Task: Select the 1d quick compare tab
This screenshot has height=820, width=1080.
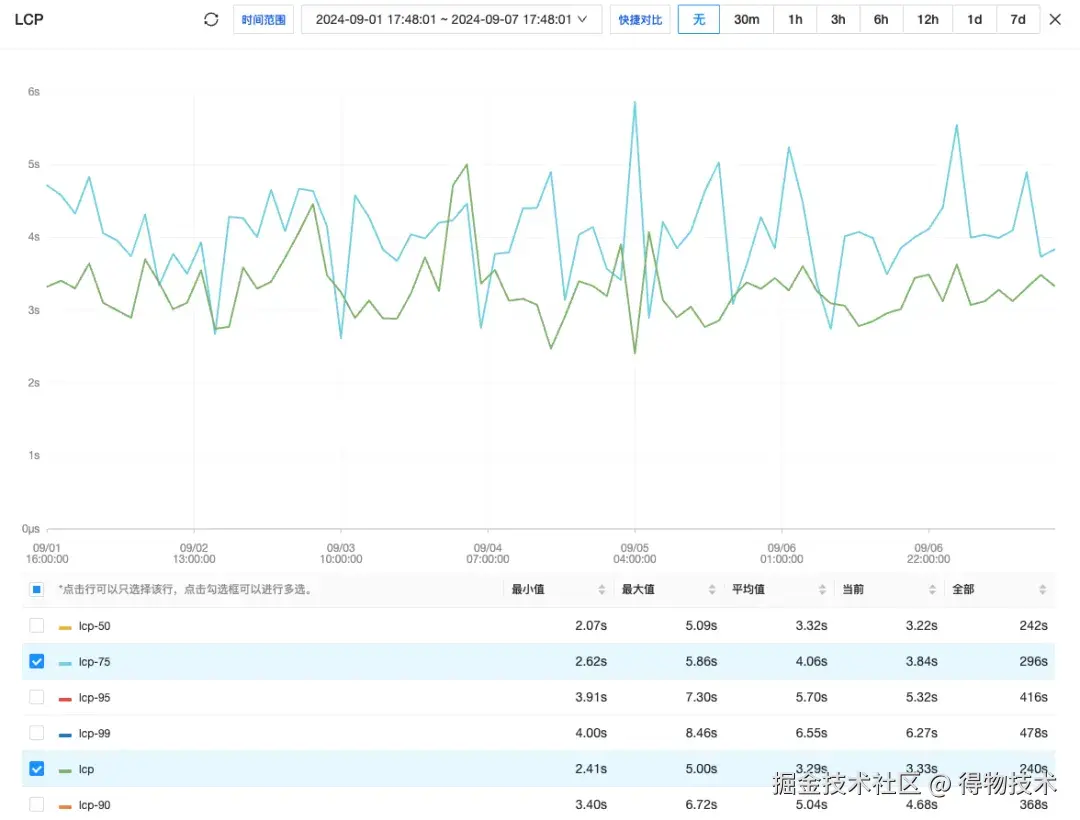Action: point(974,20)
